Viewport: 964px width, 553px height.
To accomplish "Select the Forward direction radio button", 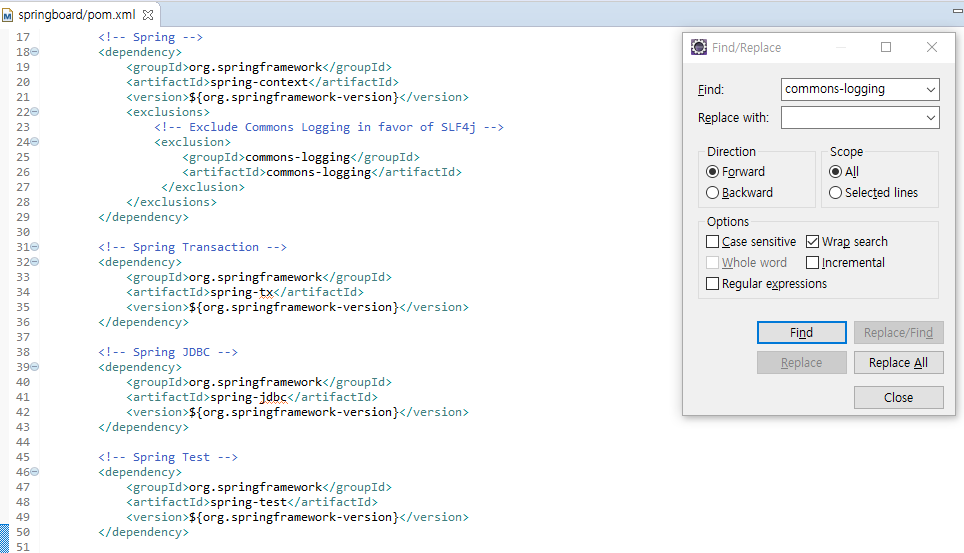I will coord(713,172).
